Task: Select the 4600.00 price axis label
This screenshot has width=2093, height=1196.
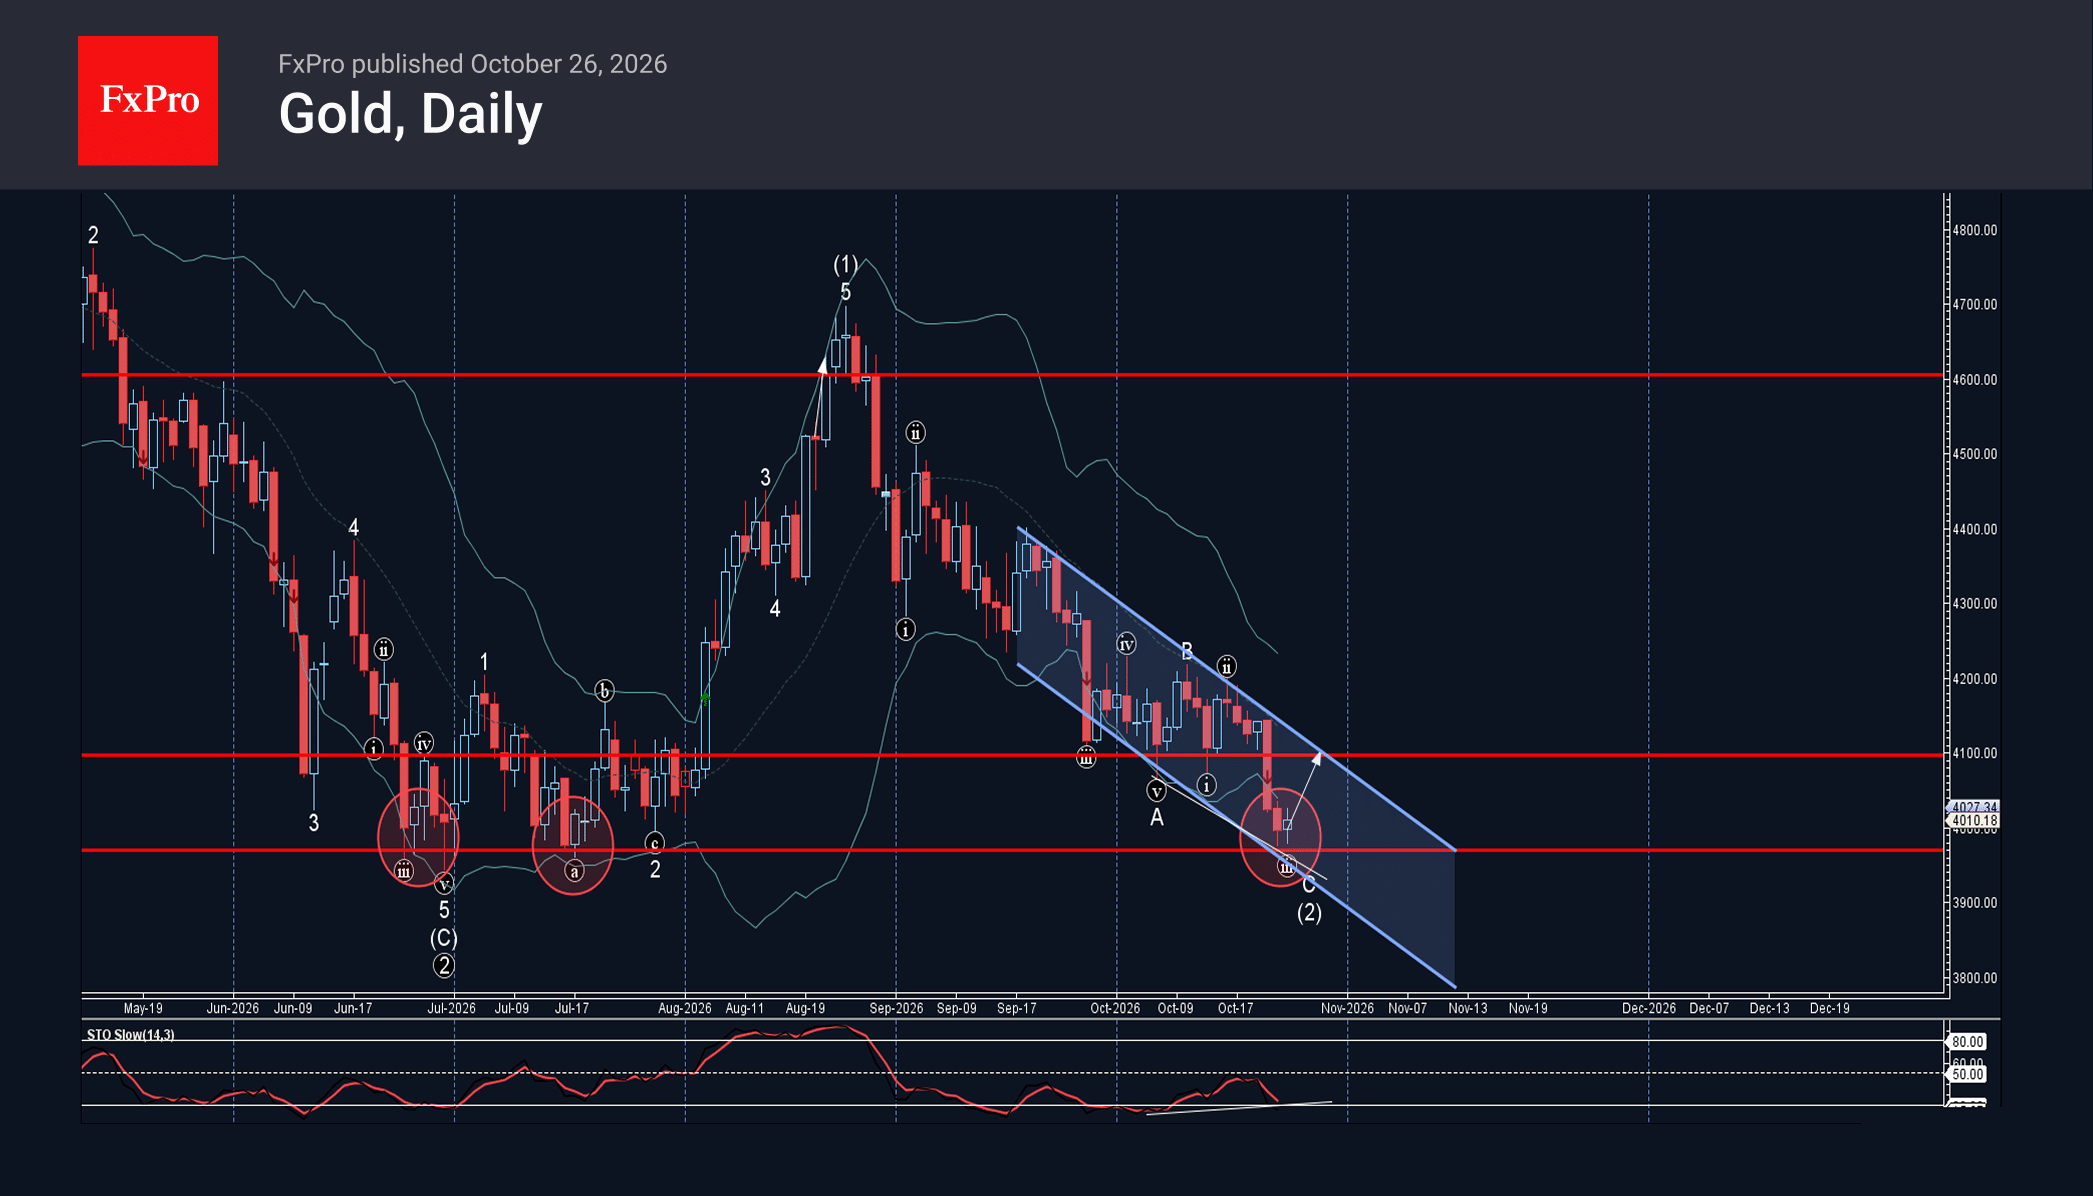Action: tap(1974, 380)
